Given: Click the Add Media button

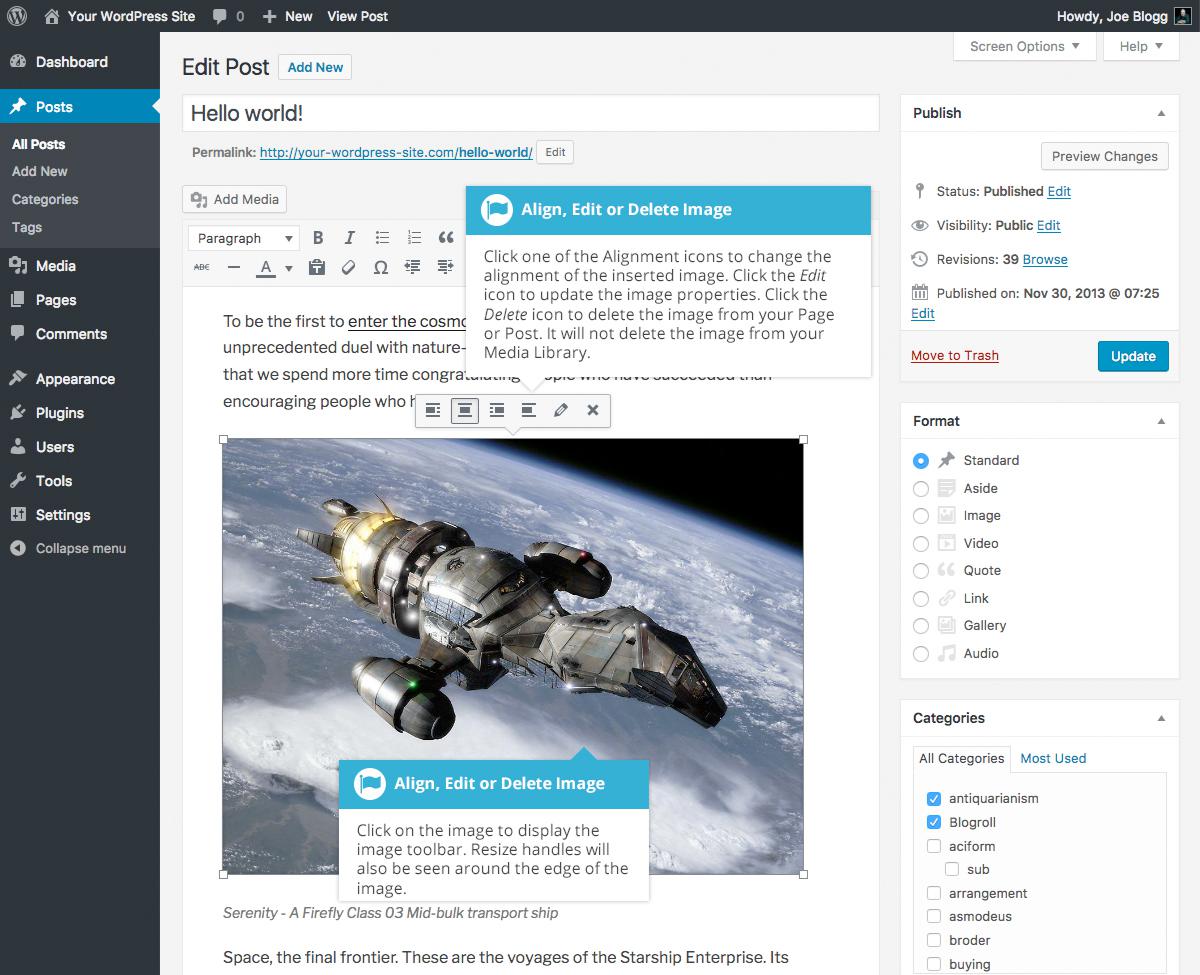Looking at the screenshot, I should [x=235, y=199].
